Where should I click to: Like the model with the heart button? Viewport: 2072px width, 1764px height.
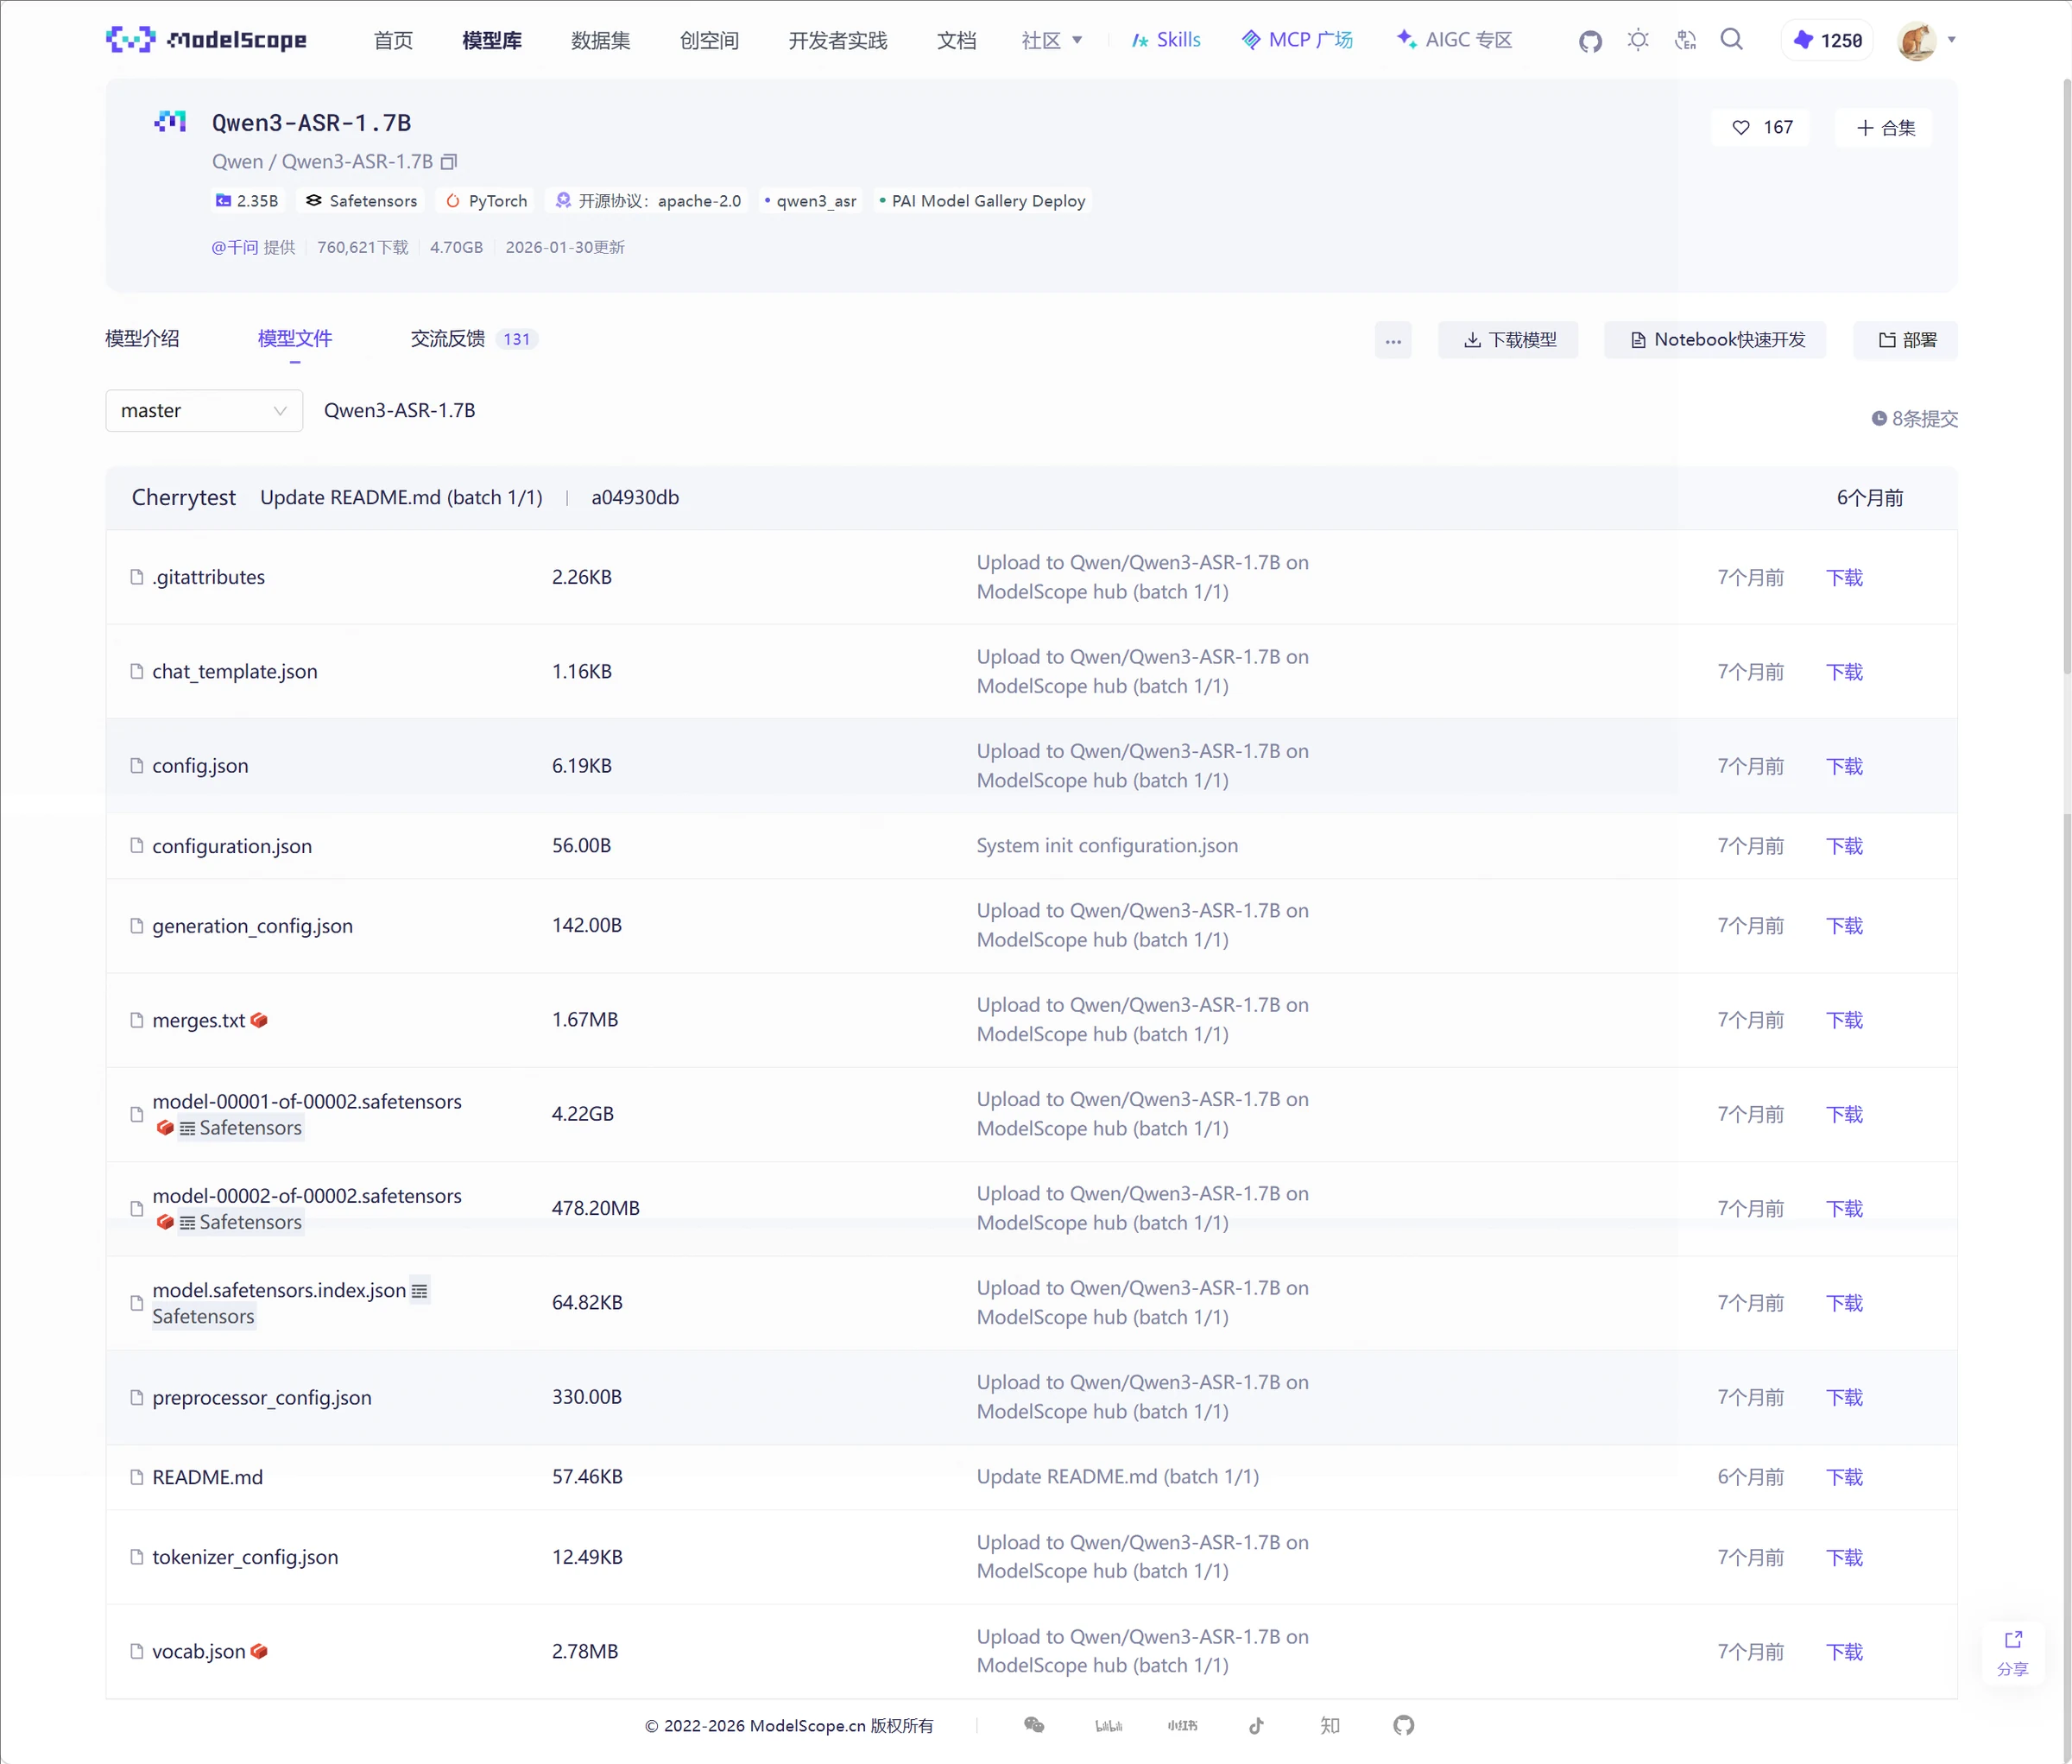(x=1761, y=127)
